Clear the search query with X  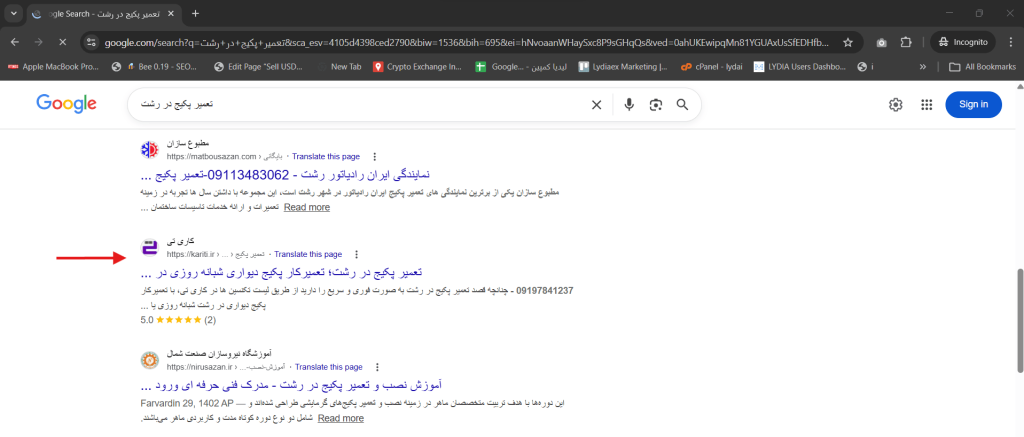point(596,105)
